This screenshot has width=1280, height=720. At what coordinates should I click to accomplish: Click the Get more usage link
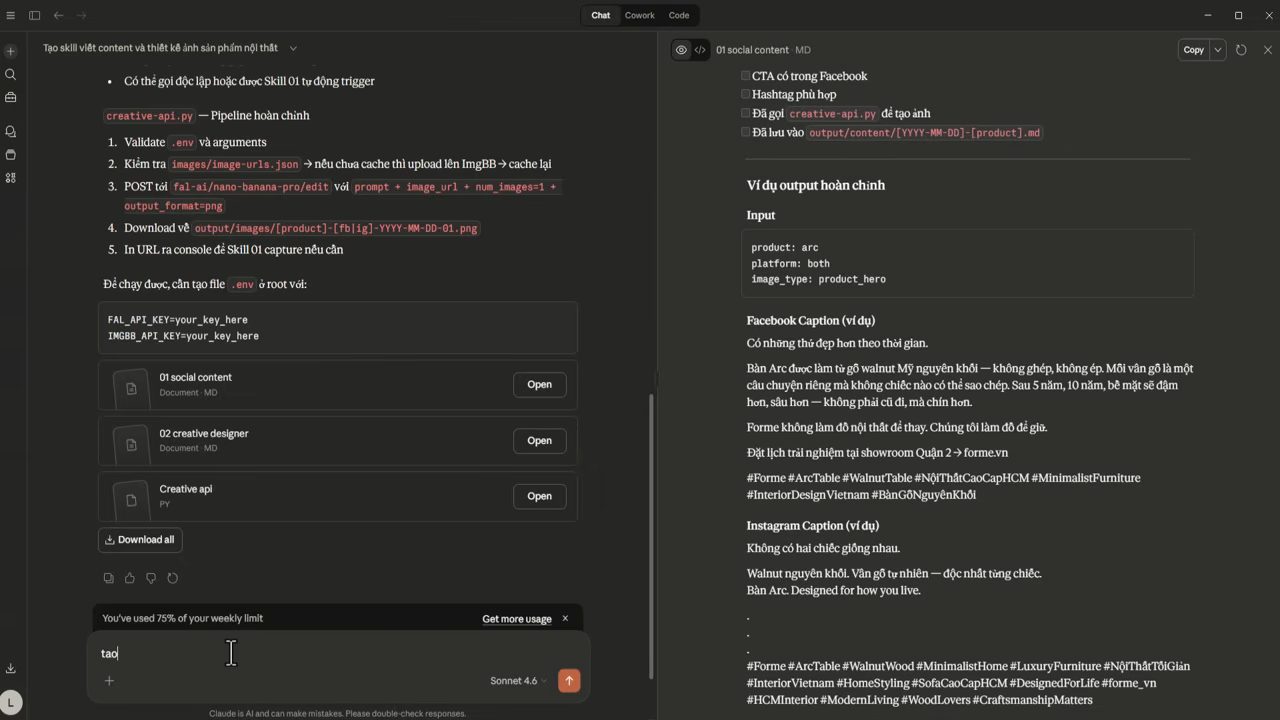517,619
